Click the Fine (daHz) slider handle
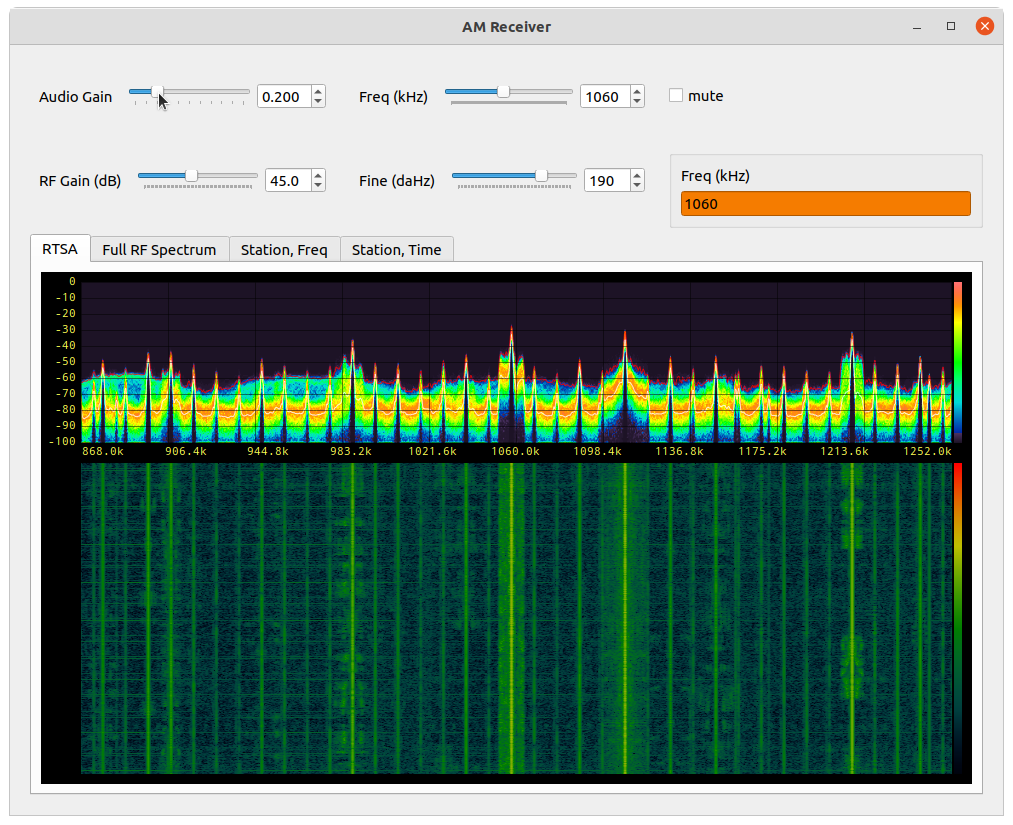The height and width of the screenshot is (825, 1013). [x=541, y=175]
